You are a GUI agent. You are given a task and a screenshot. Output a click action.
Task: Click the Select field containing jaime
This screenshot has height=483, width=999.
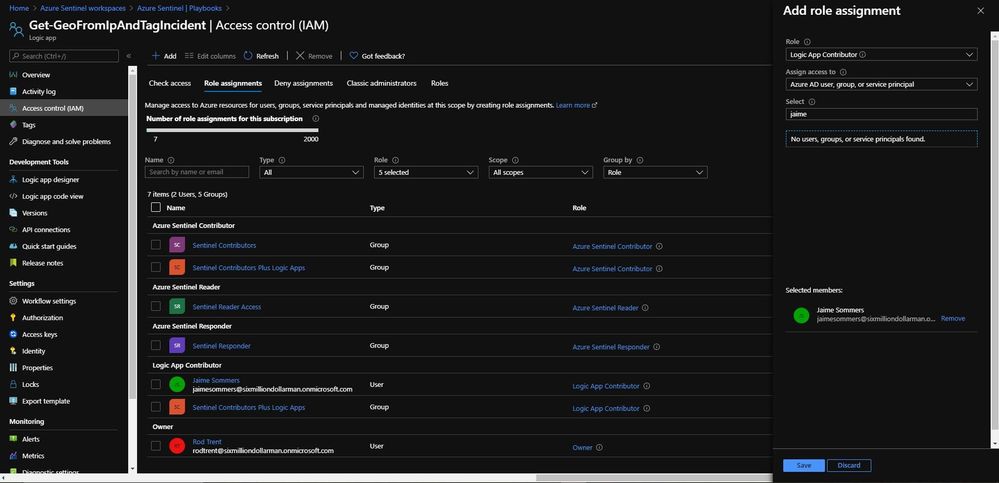coord(881,114)
